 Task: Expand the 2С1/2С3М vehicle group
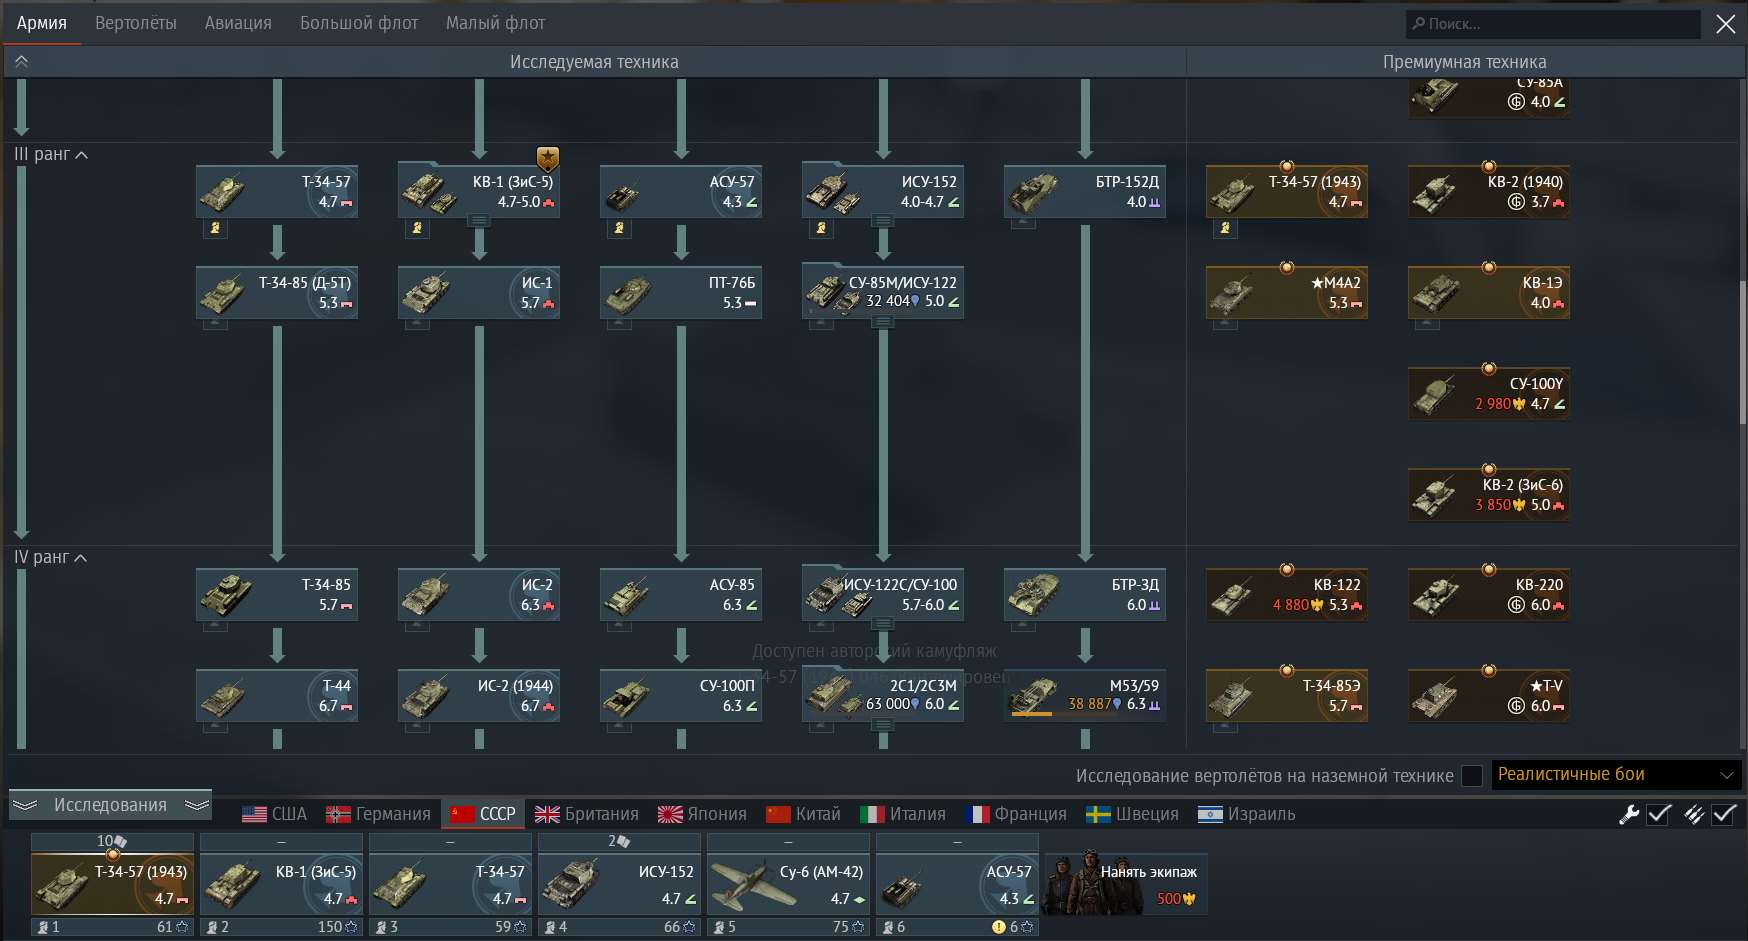(x=882, y=724)
